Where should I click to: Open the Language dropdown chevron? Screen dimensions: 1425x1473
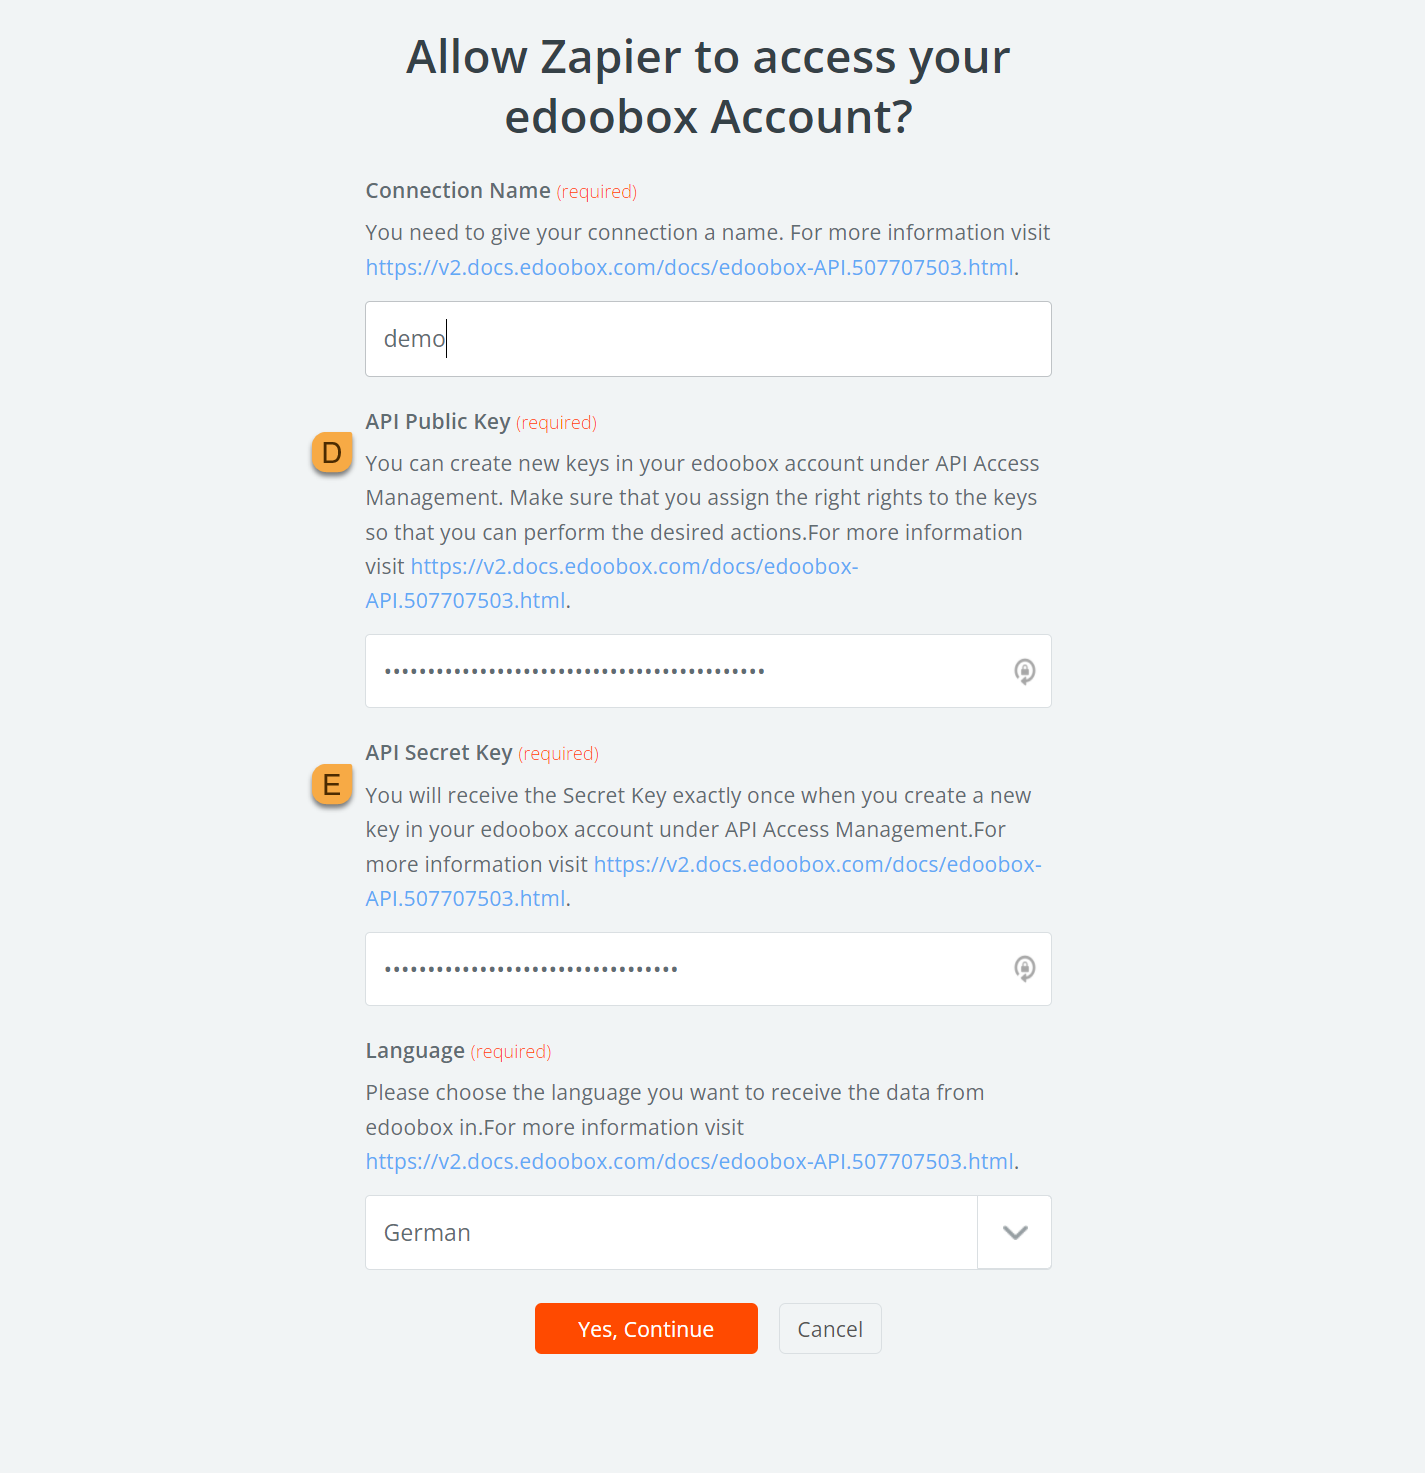(1013, 1232)
